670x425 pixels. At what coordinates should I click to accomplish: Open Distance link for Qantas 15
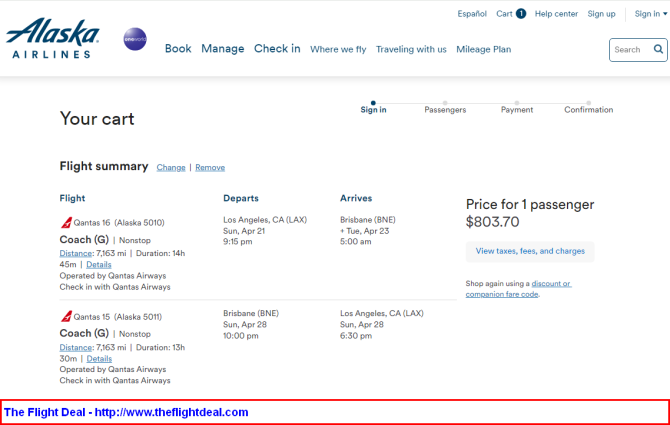pos(76,347)
